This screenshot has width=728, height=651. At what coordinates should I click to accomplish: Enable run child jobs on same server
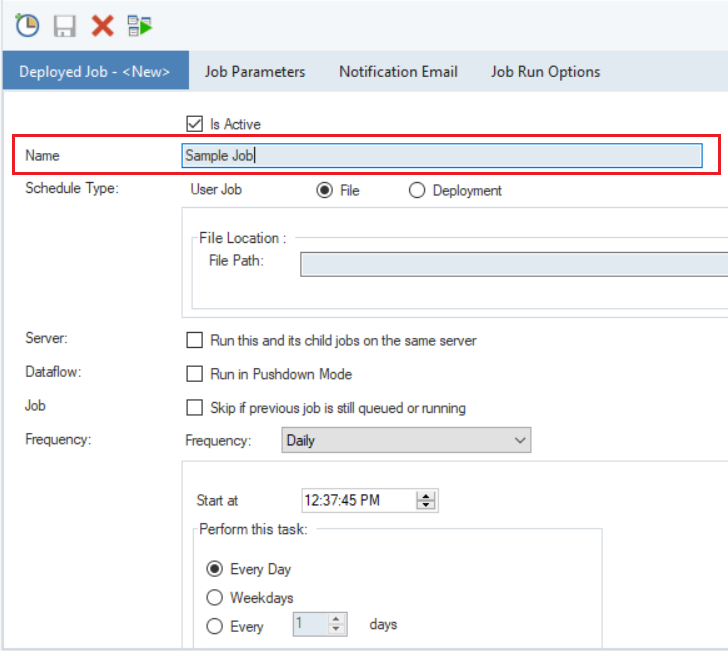click(195, 340)
